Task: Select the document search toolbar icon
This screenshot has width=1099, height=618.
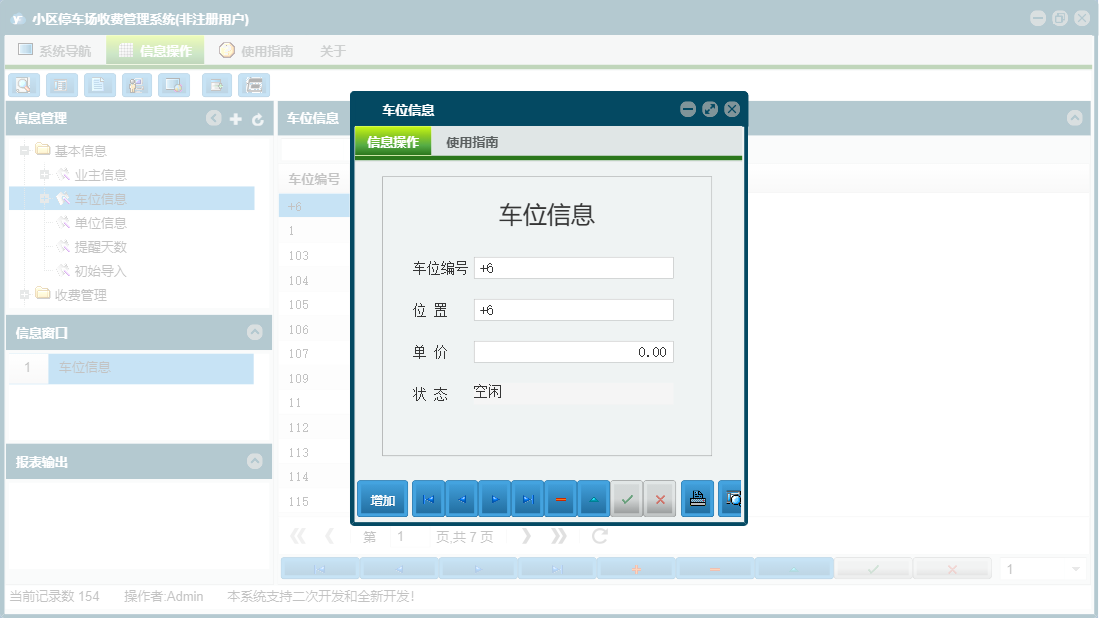Action: pyautogui.click(x=23, y=85)
